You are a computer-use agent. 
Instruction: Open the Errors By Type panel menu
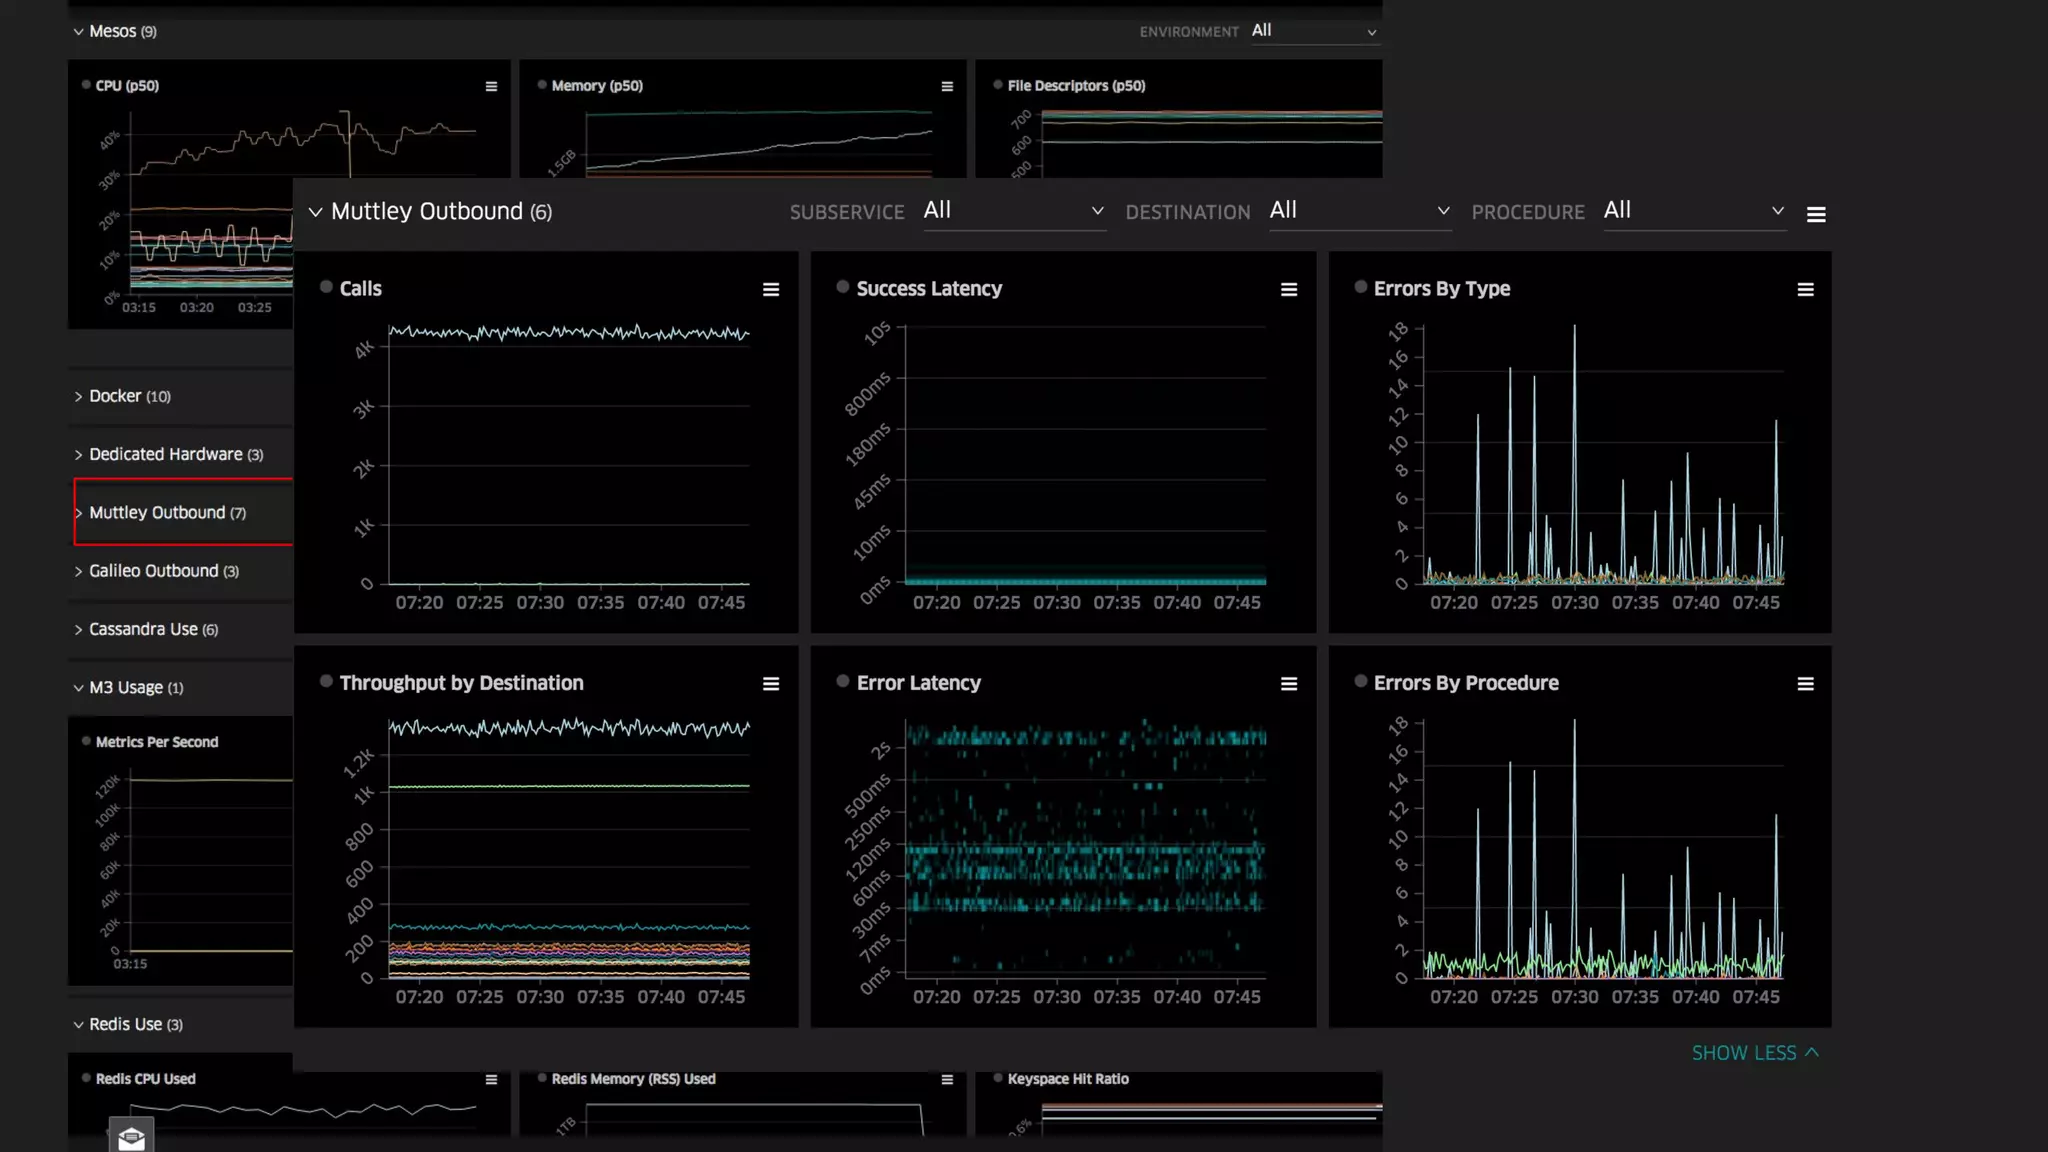point(1805,290)
